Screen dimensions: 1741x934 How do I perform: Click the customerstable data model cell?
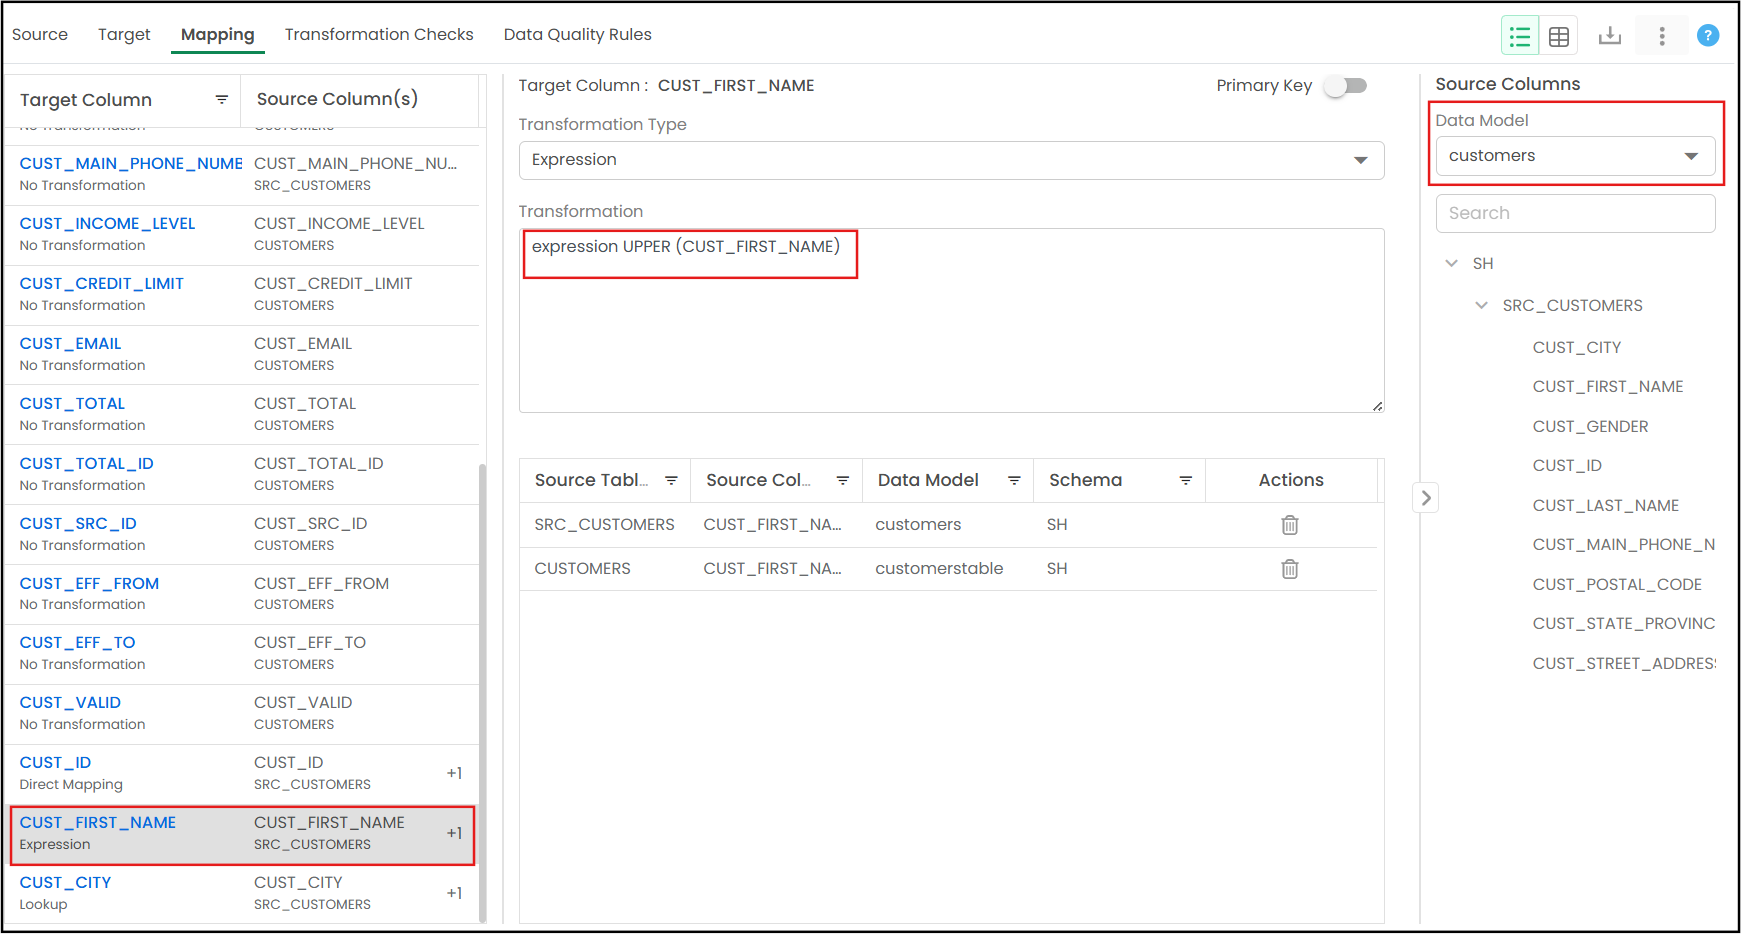click(x=939, y=569)
